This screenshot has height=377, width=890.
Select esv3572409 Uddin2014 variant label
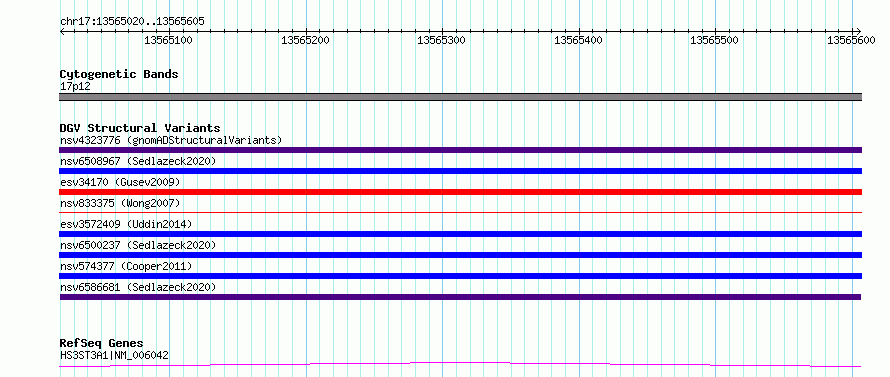pos(126,224)
